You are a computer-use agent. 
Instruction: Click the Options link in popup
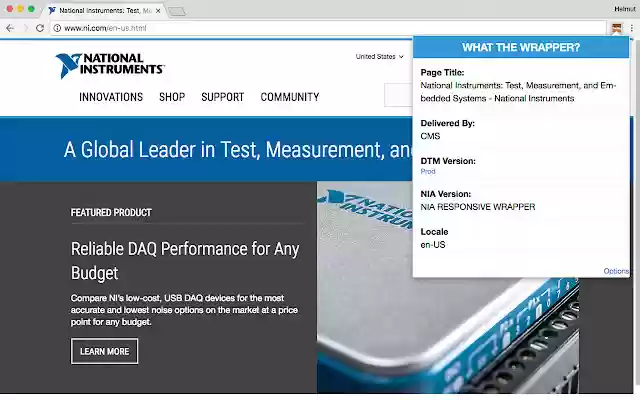point(616,271)
